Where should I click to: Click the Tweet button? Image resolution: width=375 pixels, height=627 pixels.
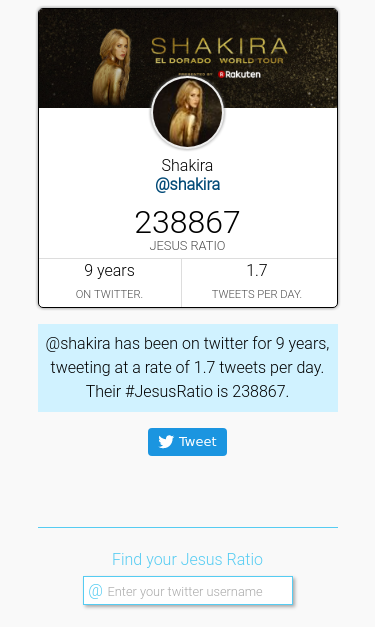(x=188, y=442)
